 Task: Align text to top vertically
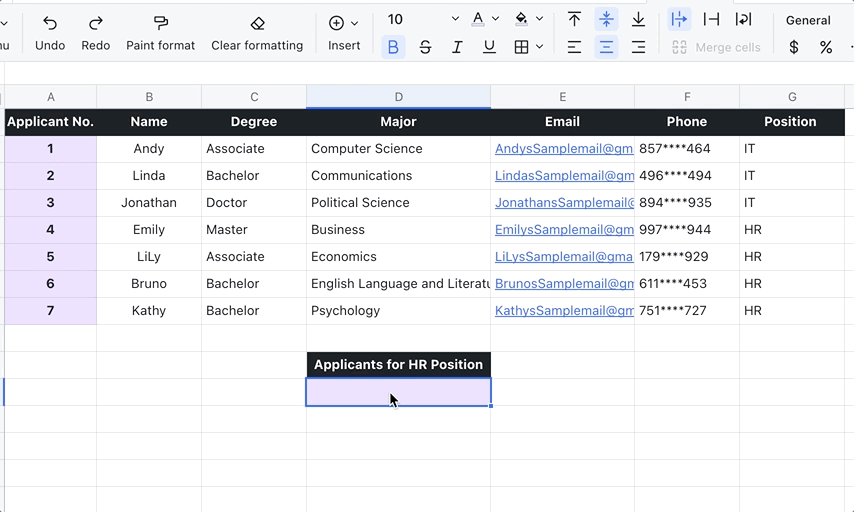(574, 19)
